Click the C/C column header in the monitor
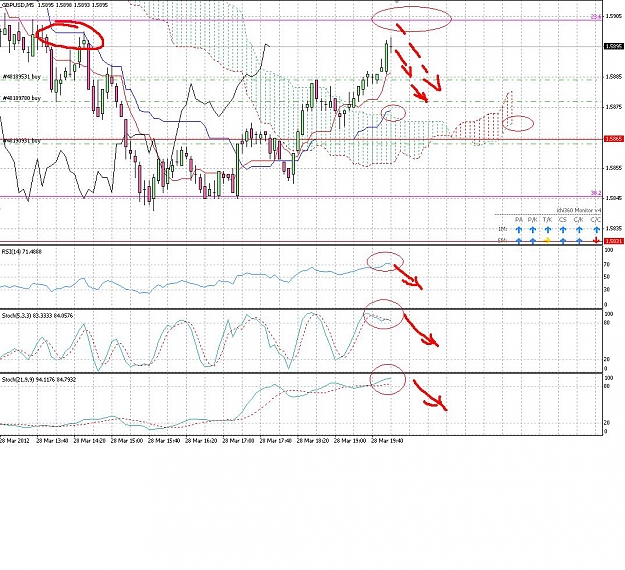Image resolution: width=625 pixels, height=570 pixels. pyautogui.click(x=596, y=220)
